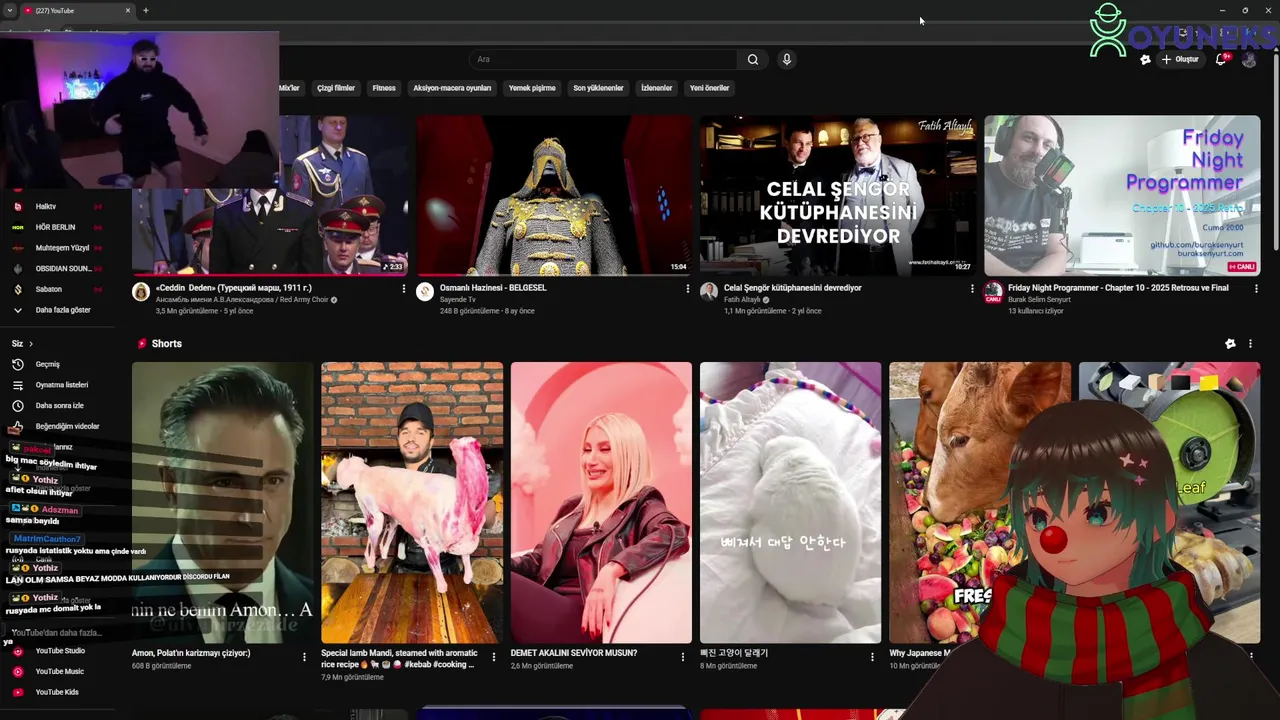Play the Friday Night Programmer live thumbnail

[1122, 195]
